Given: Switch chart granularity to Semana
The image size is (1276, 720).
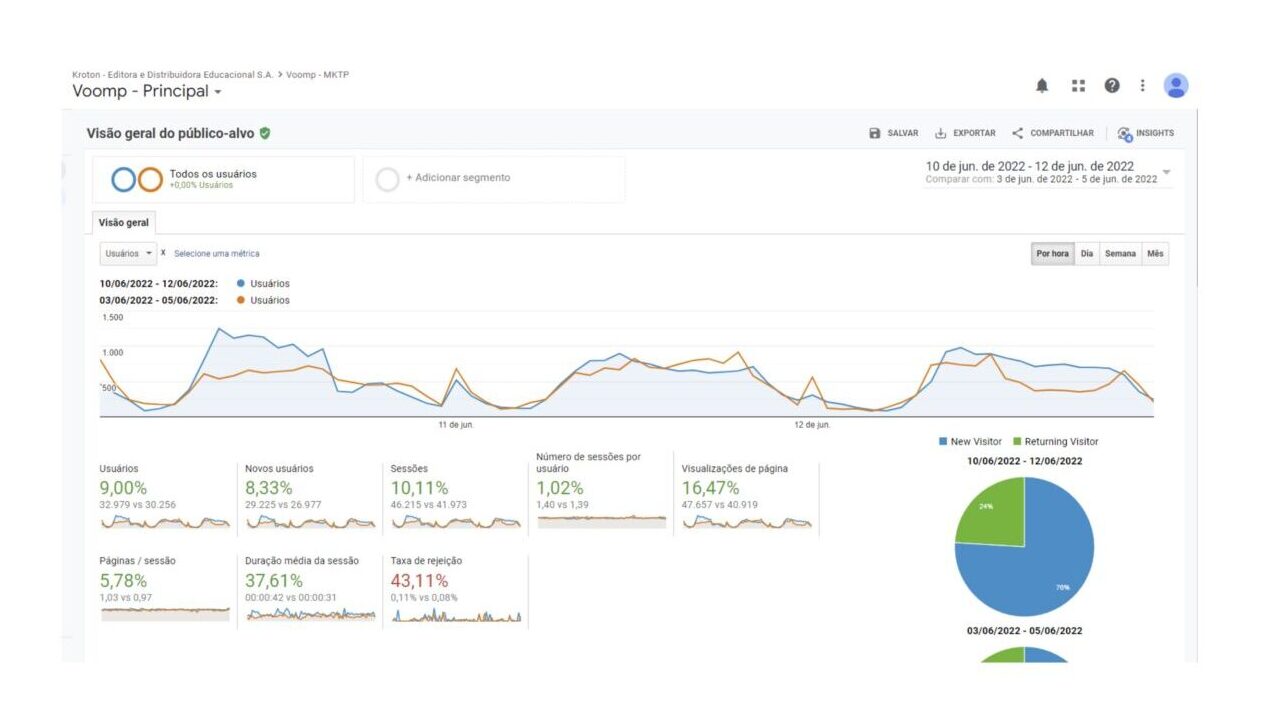Looking at the screenshot, I should (1120, 254).
